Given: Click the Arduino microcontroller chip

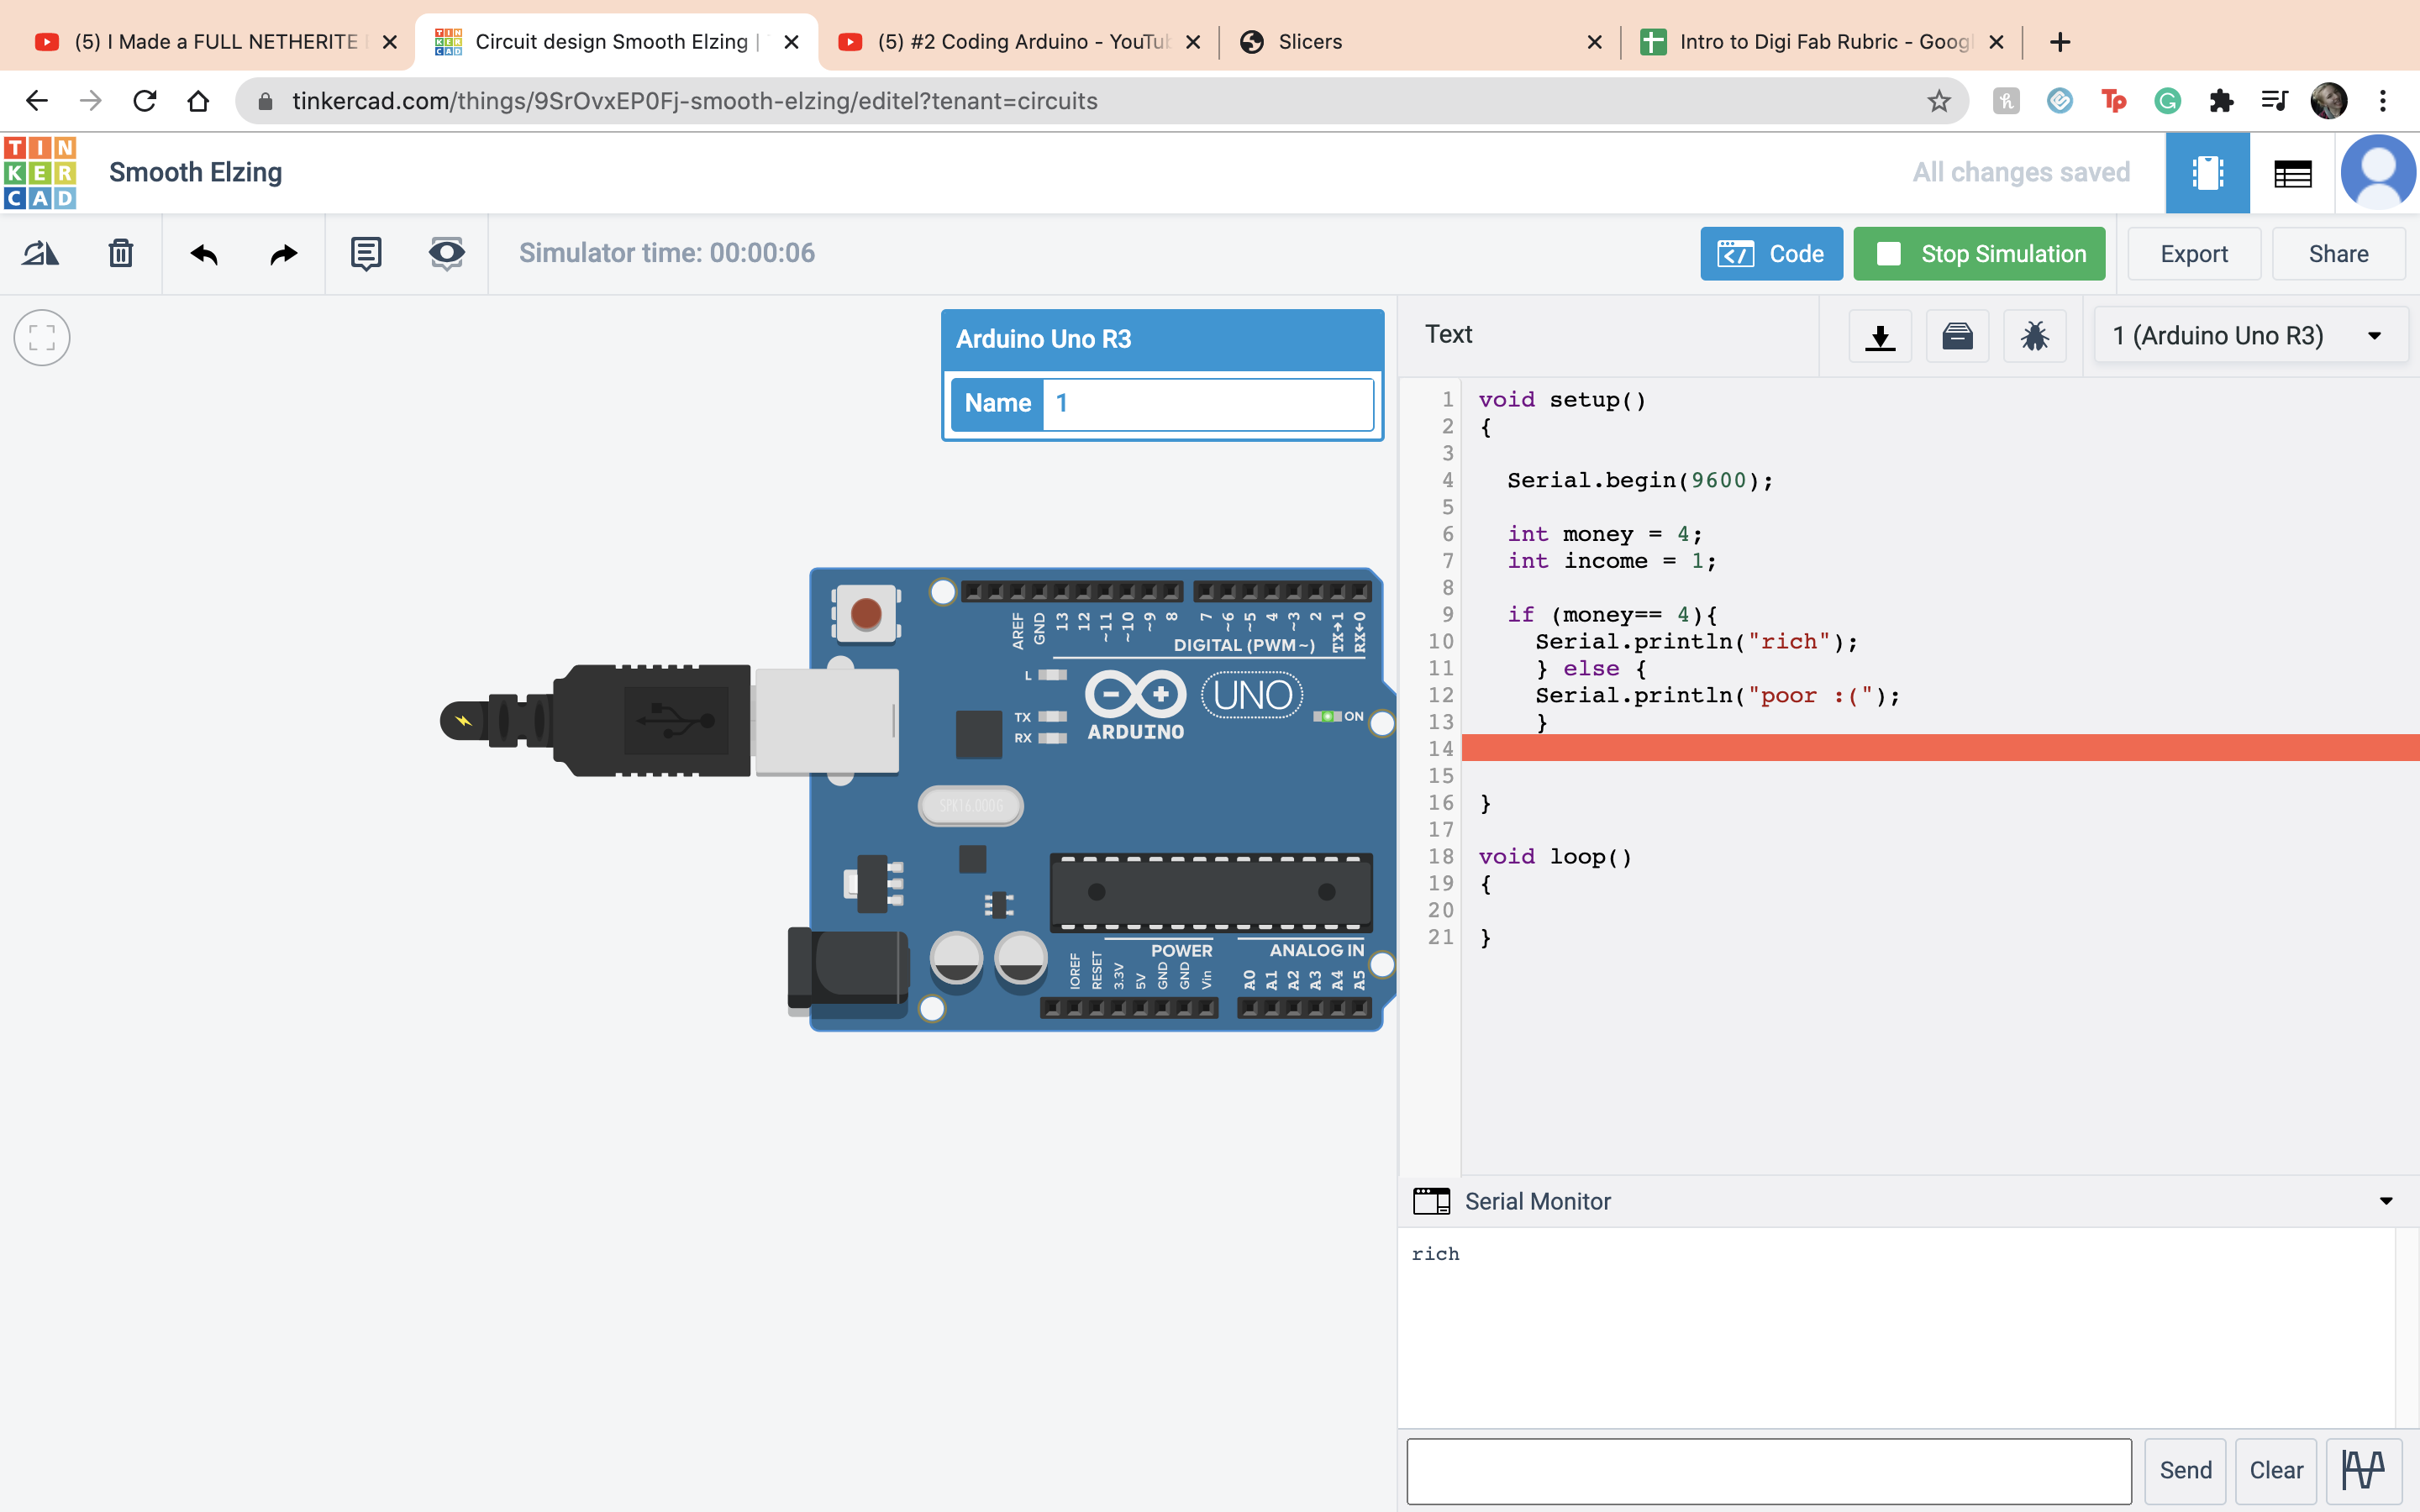Looking at the screenshot, I should point(1211,892).
